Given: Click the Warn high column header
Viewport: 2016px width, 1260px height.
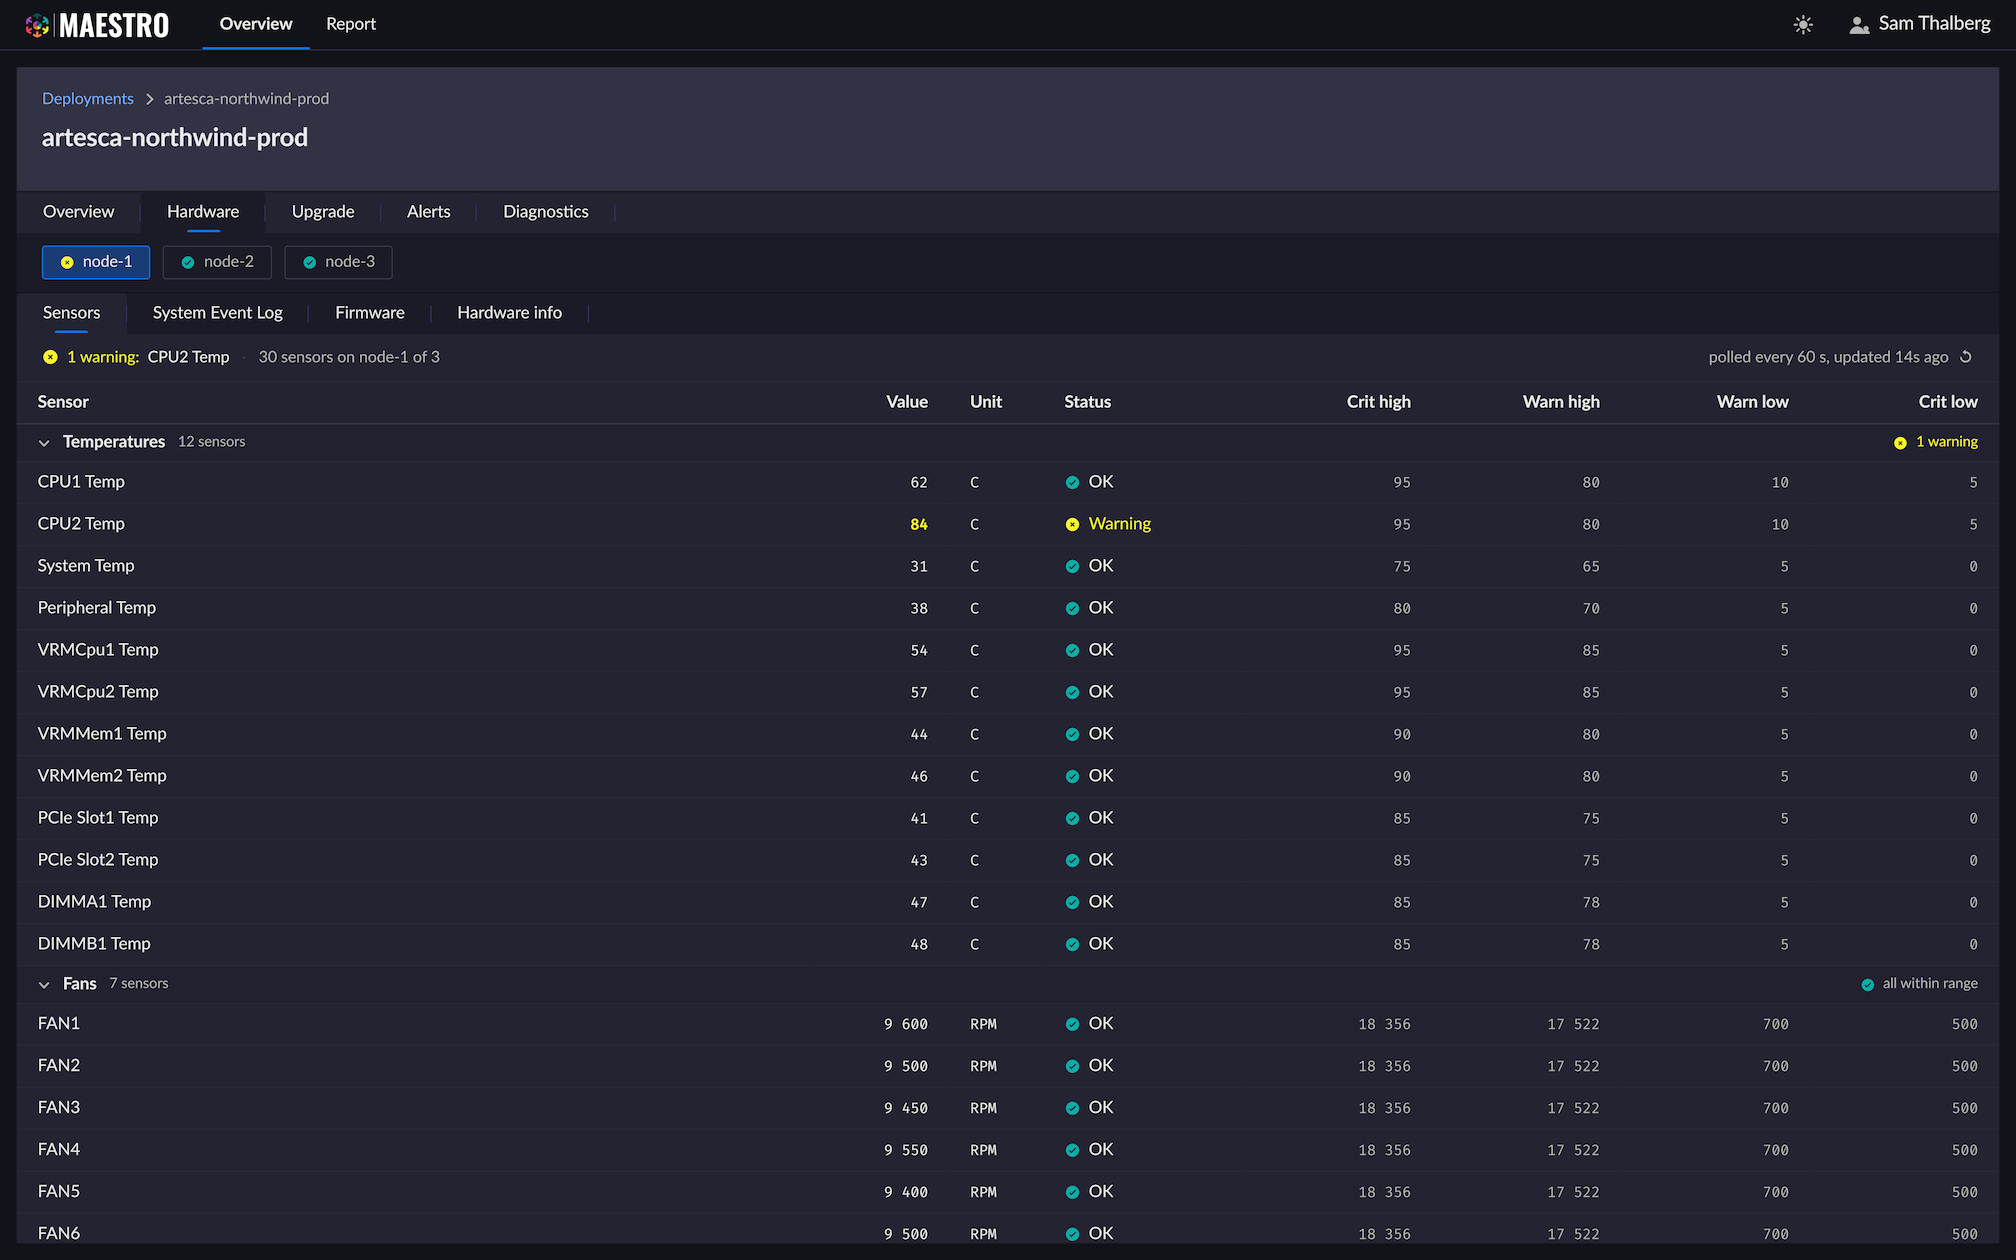Looking at the screenshot, I should point(1561,402).
